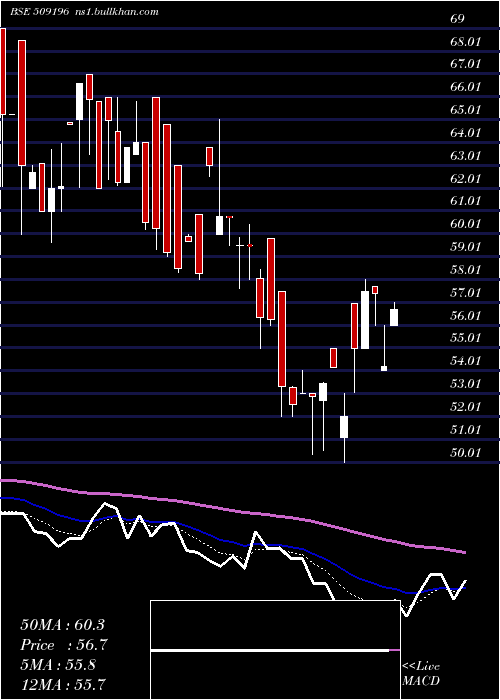This screenshot has height=700, width=500.
Task: Click the 54.01 price axis label
Action: coord(466,360)
